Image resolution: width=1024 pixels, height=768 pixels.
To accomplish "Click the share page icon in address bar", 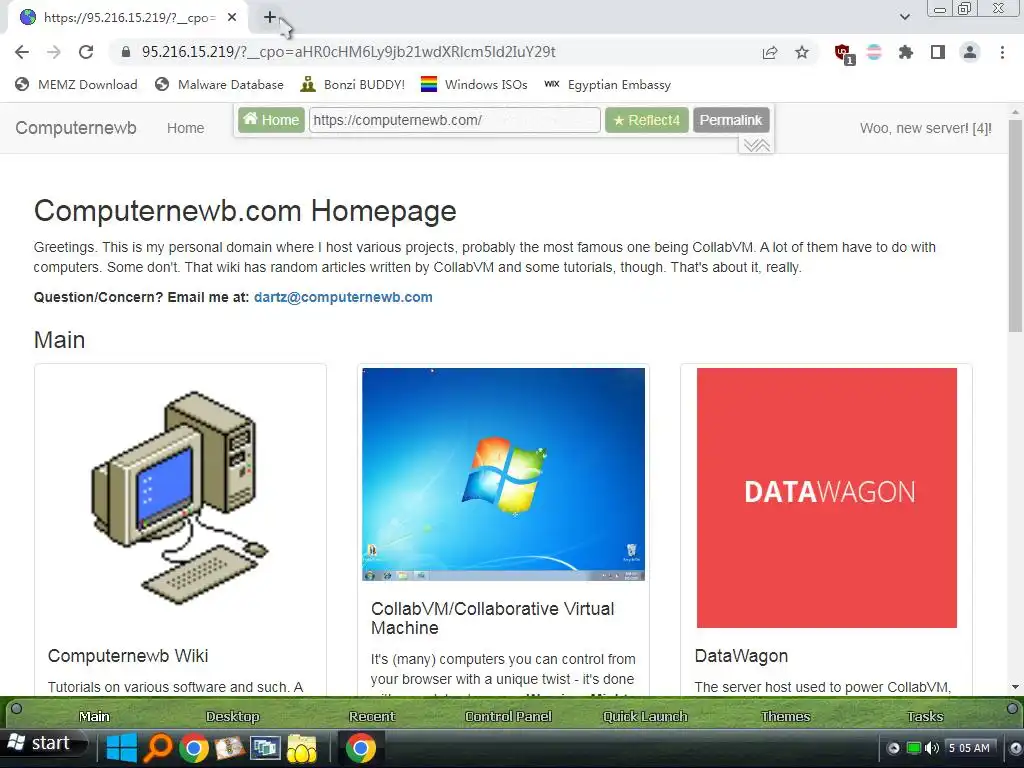I will (x=770, y=52).
